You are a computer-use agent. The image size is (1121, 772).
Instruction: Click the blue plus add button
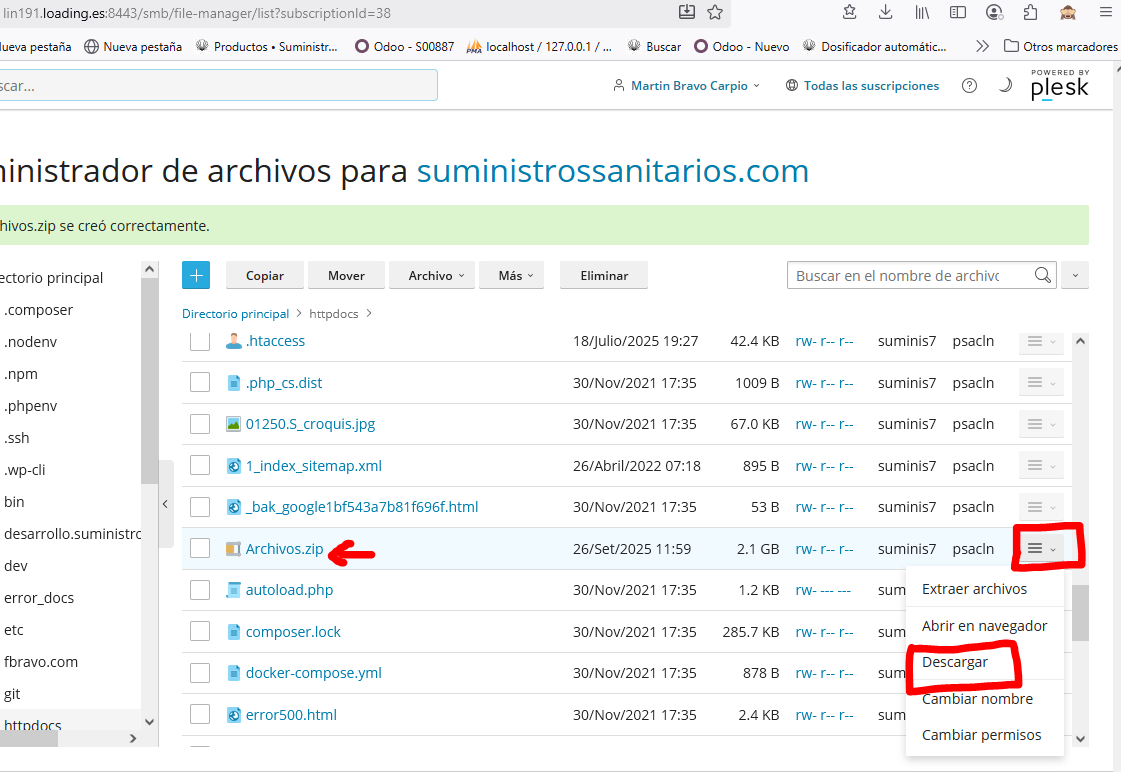point(196,275)
